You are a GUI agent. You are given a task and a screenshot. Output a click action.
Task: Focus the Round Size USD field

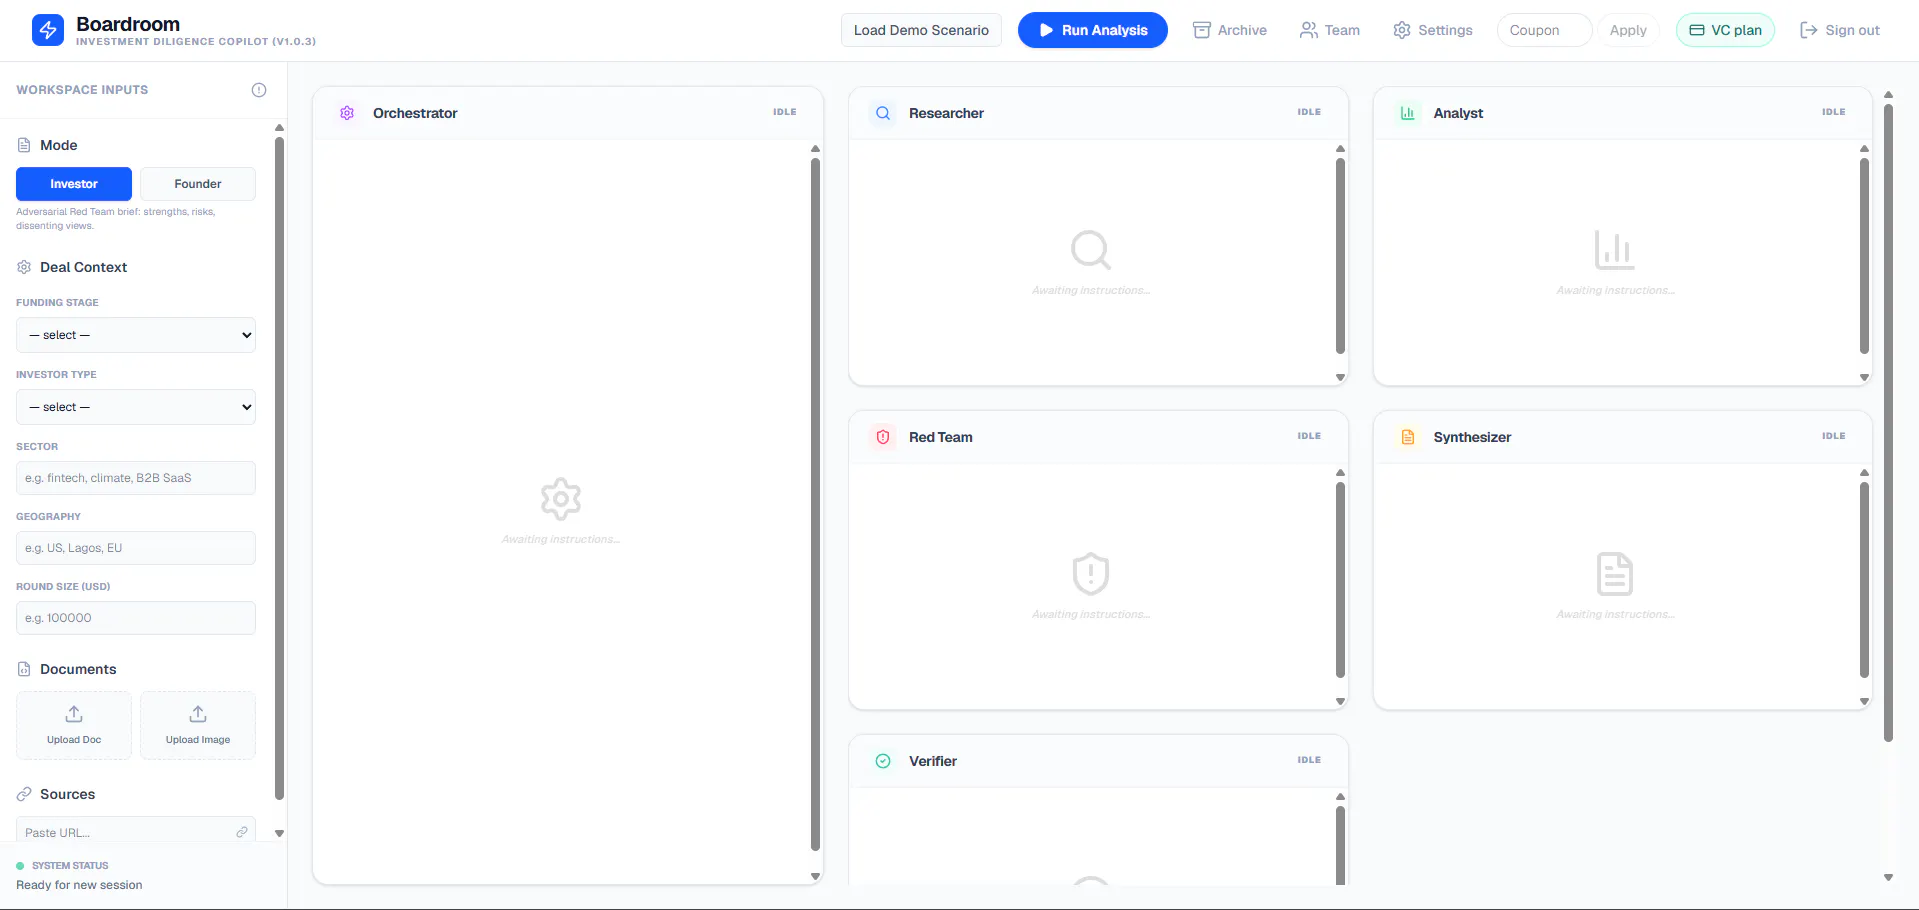[x=136, y=618]
